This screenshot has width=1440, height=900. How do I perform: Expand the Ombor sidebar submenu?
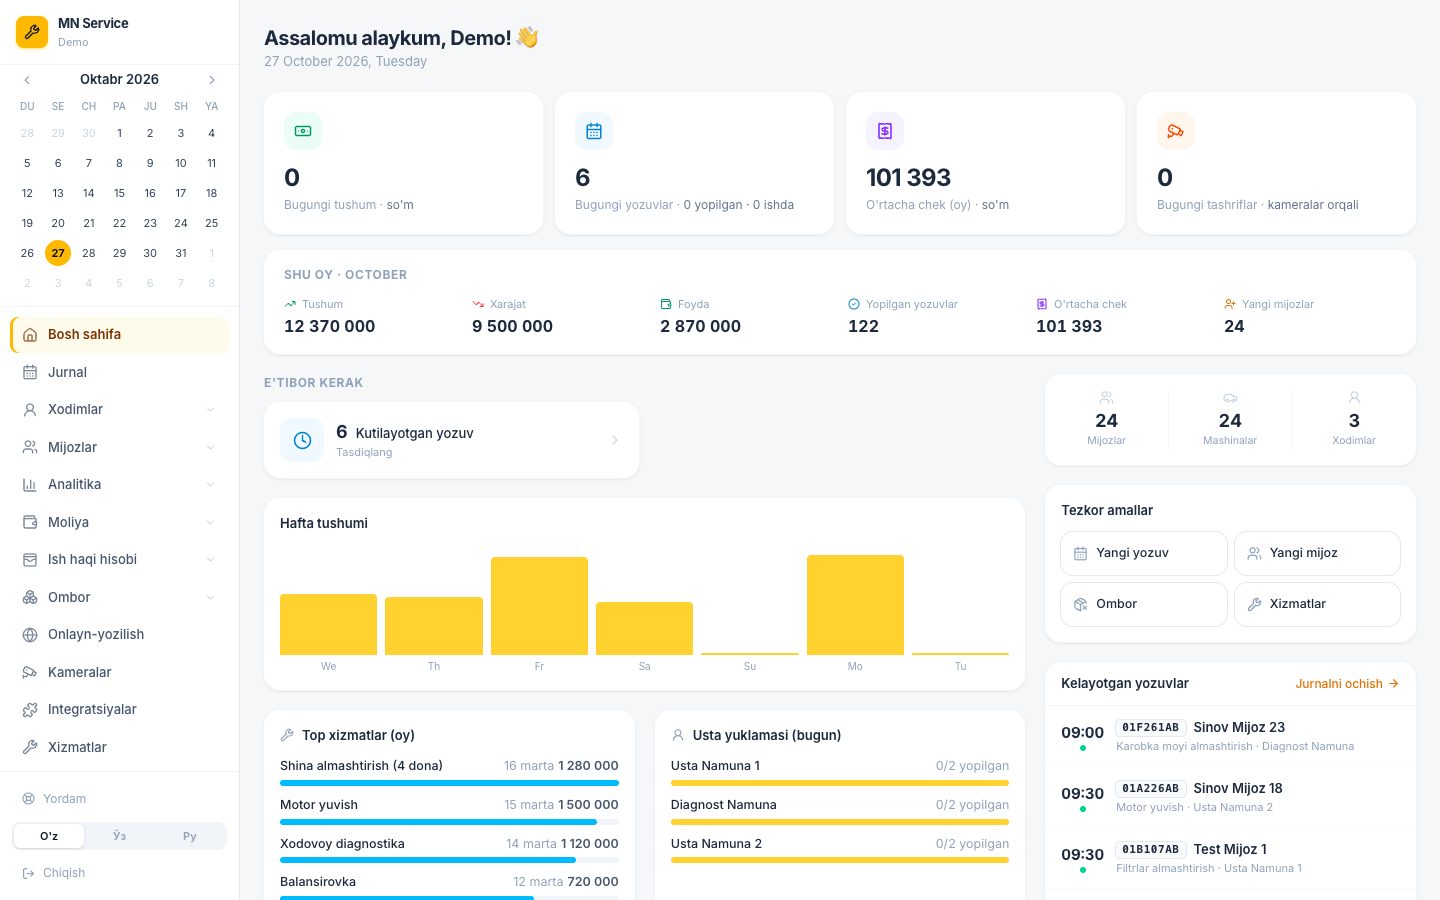(210, 597)
